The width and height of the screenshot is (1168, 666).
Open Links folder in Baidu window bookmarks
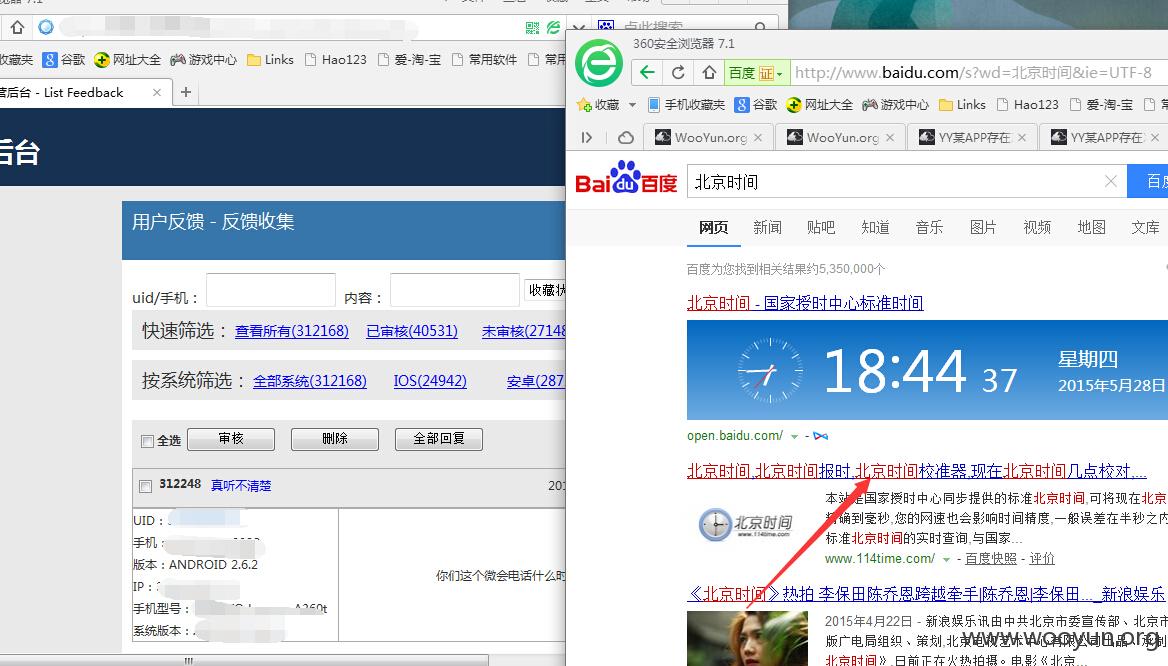tap(962, 105)
